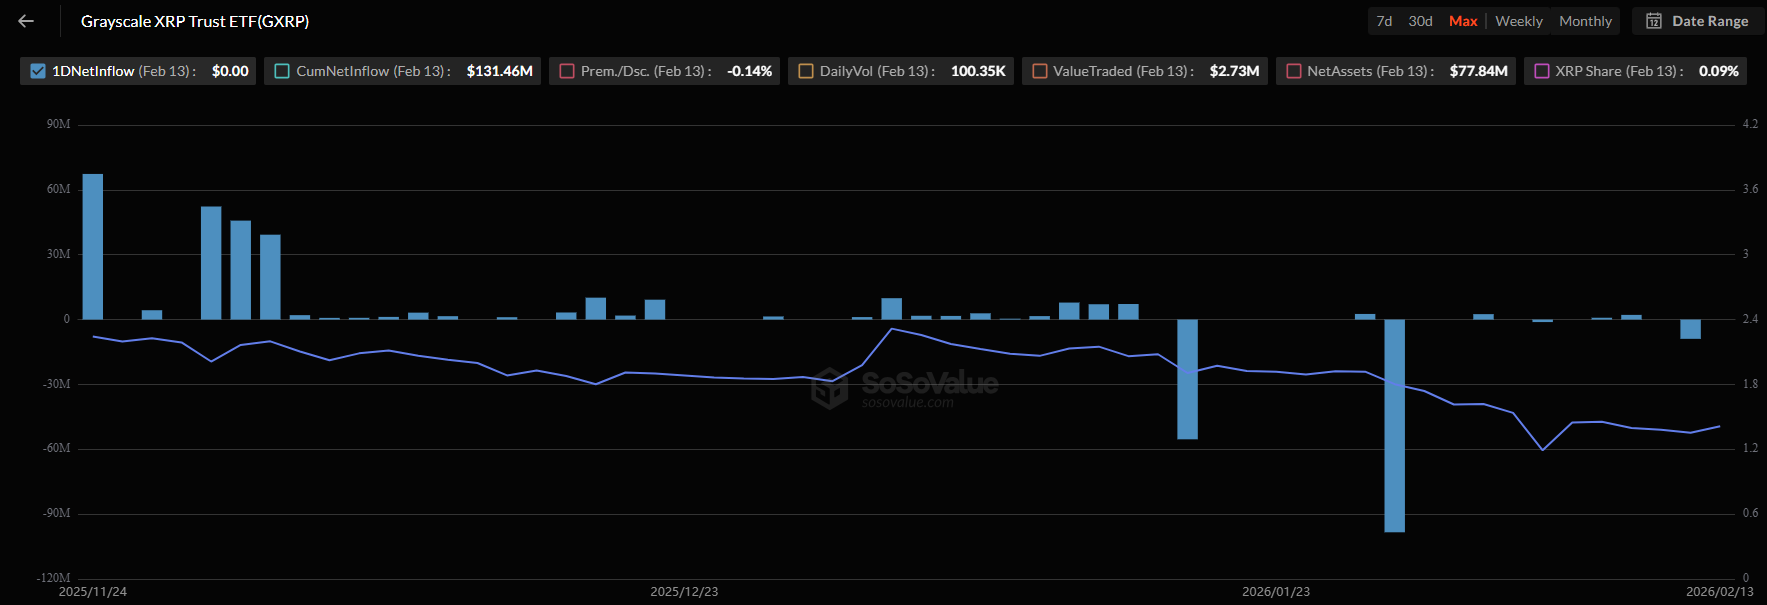Switch to the 7d time range
The height and width of the screenshot is (605, 1767).
coord(1384,21)
